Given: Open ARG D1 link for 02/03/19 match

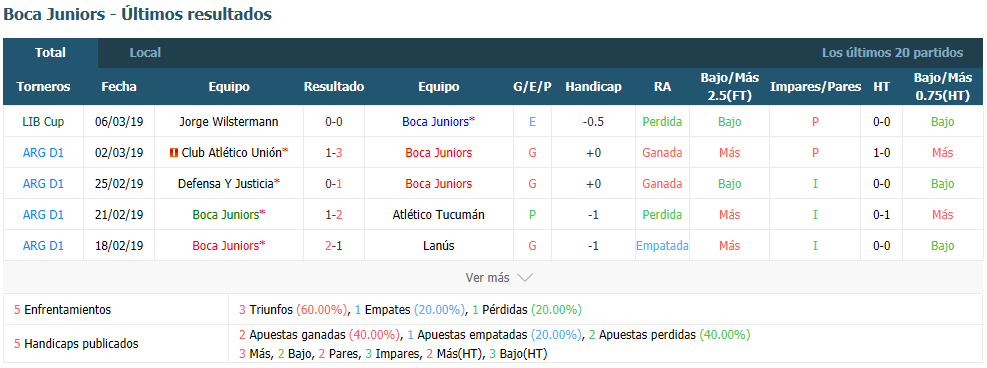Looking at the screenshot, I should (x=43, y=153).
